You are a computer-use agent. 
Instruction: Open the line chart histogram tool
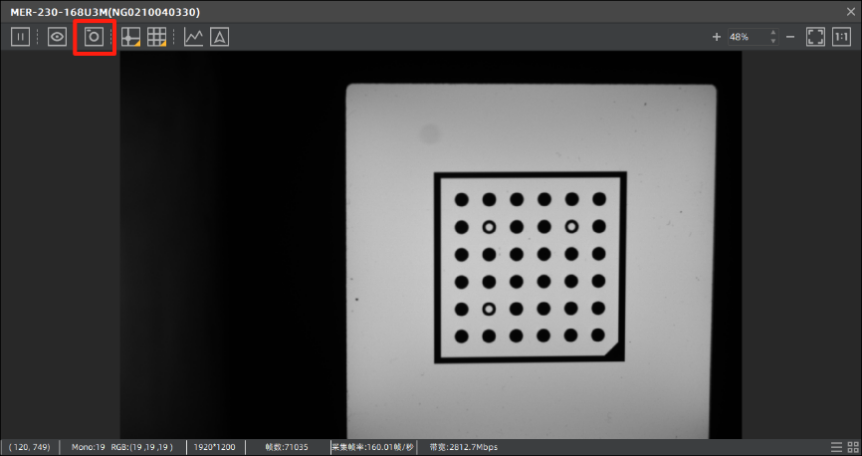click(x=194, y=37)
